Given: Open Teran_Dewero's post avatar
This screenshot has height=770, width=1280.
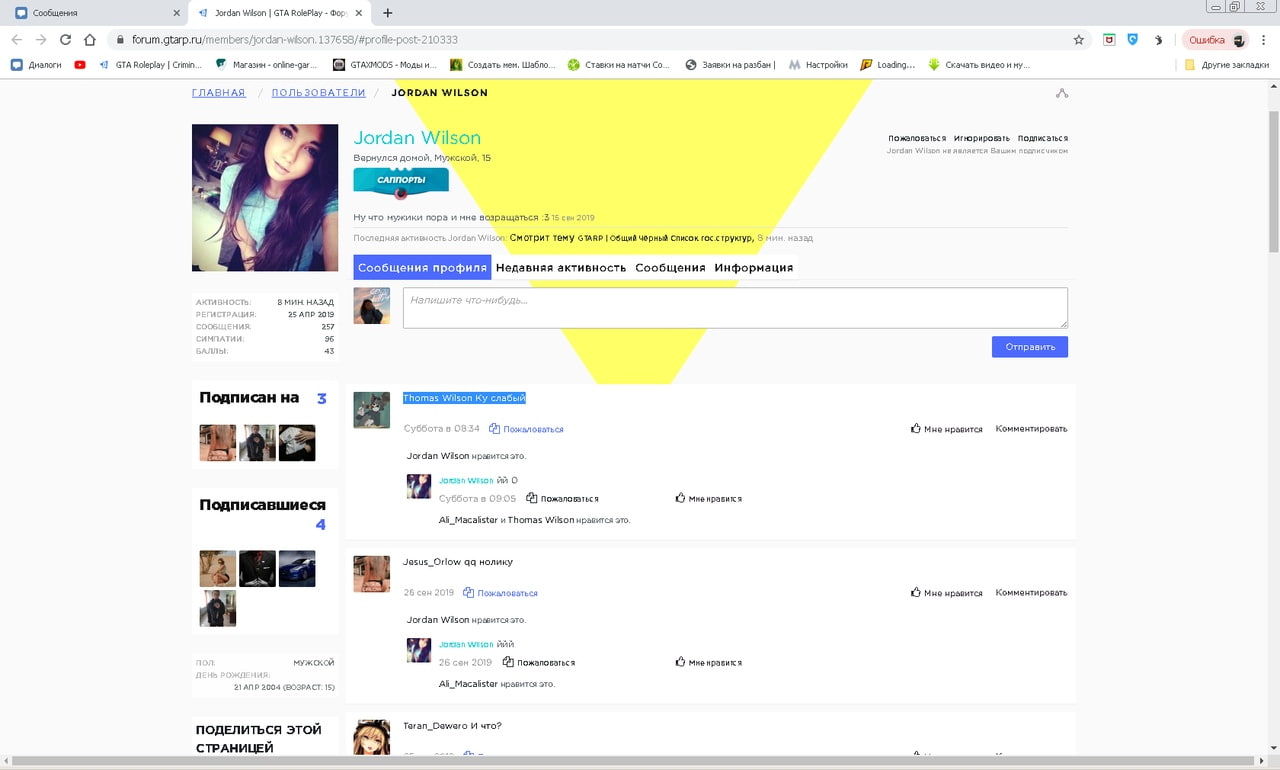Looking at the screenshot, I should pos(372,737).
